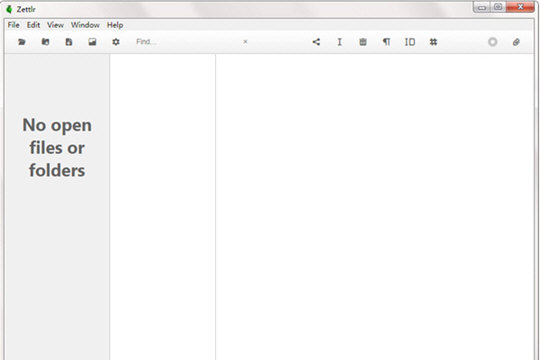Insert an ID with the ID icon
Viewport: 540px width, 360px height.
(x=410, y=42)
